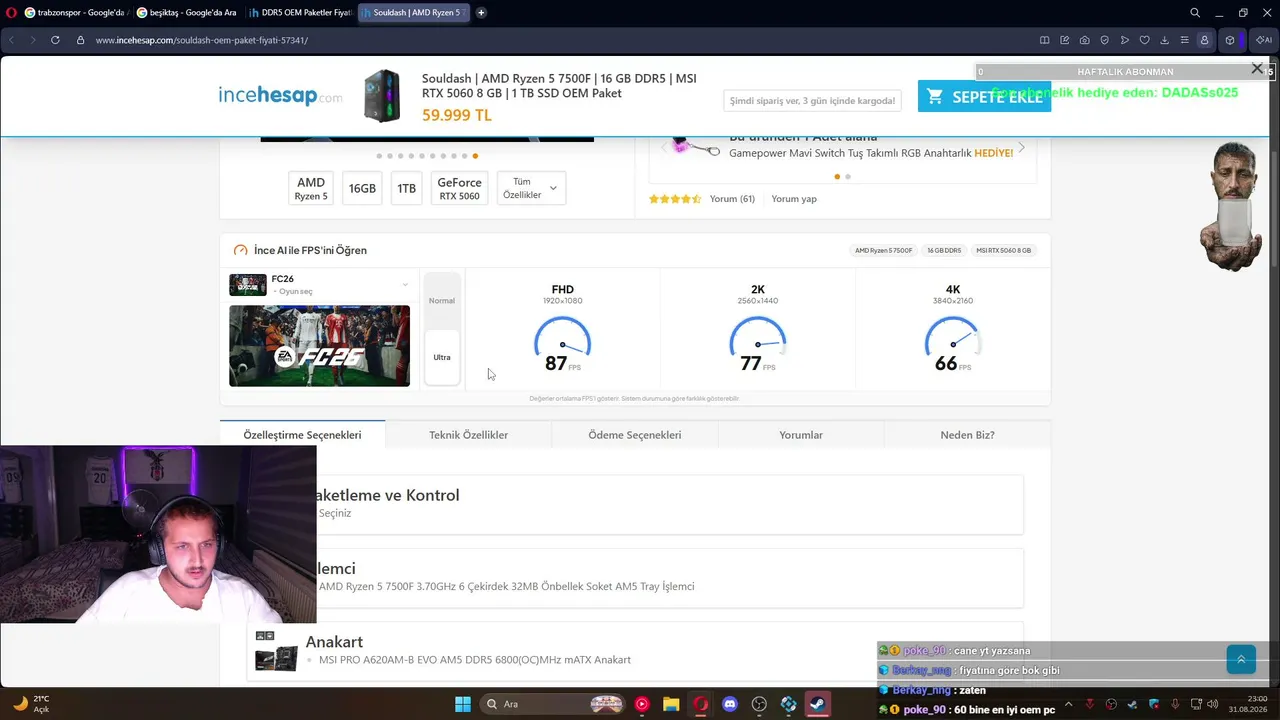Click the FC26 game banner image

319,346
